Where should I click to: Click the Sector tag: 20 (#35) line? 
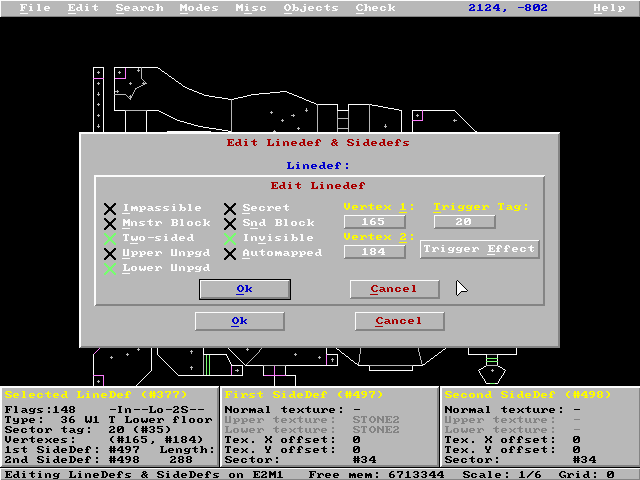tap(88, 430)
